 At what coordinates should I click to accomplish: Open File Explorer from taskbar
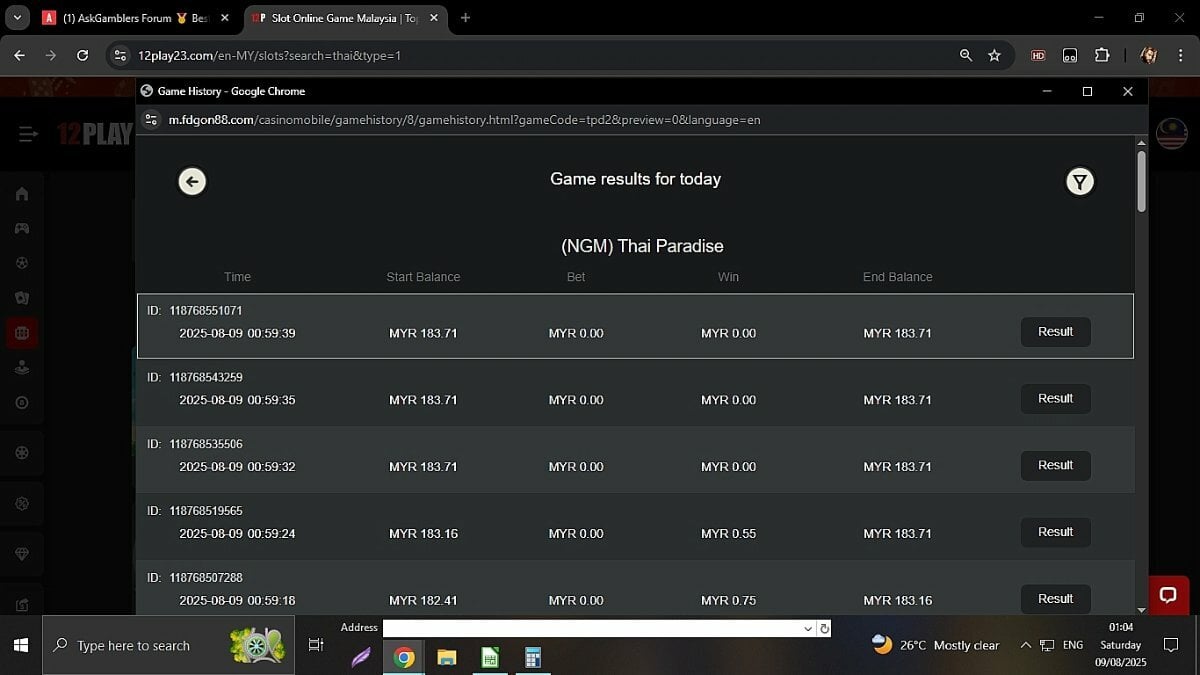(x=447, y=657)
